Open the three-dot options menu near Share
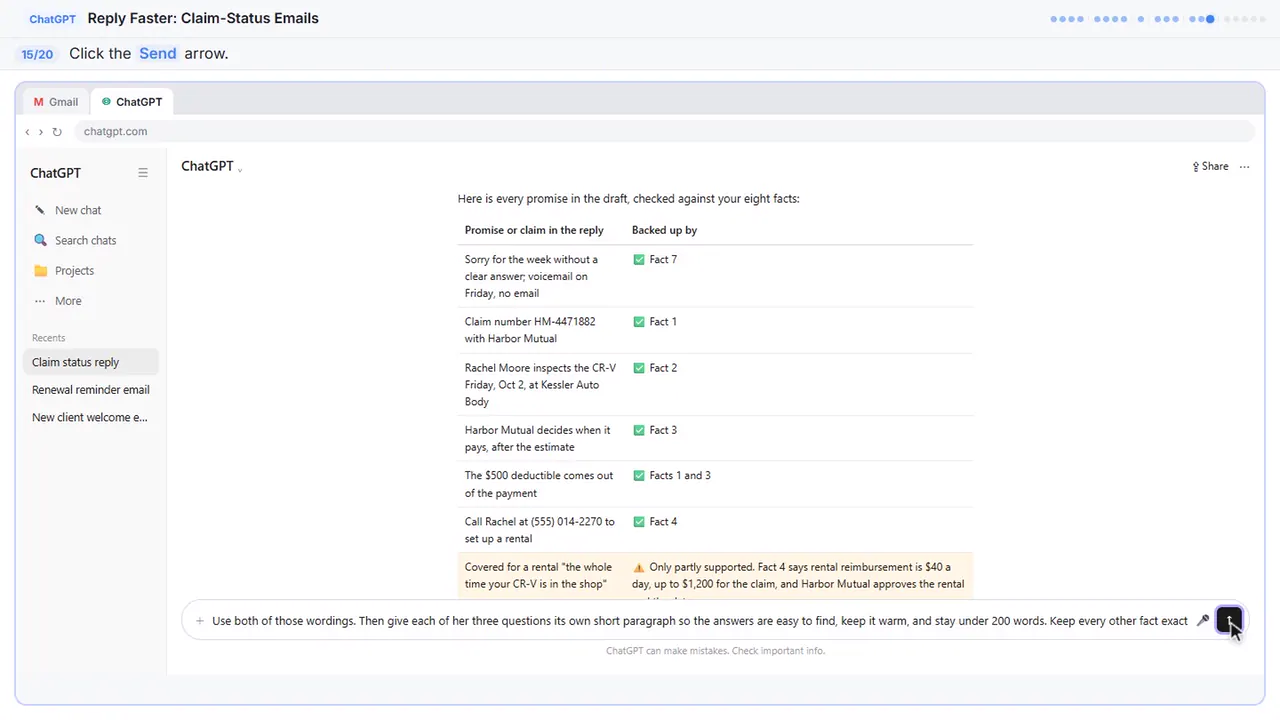This screenshot has height=720, width=1280. point(1244,167)
